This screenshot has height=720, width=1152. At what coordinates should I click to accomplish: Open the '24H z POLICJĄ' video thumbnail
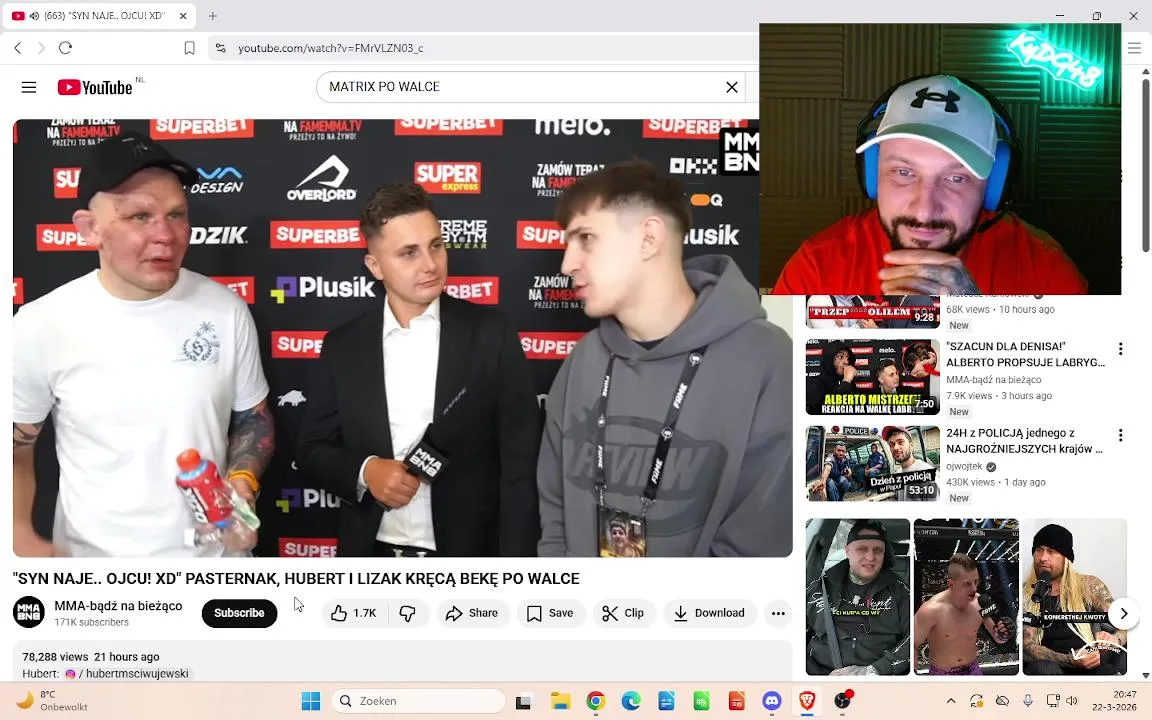pos(872,464)
